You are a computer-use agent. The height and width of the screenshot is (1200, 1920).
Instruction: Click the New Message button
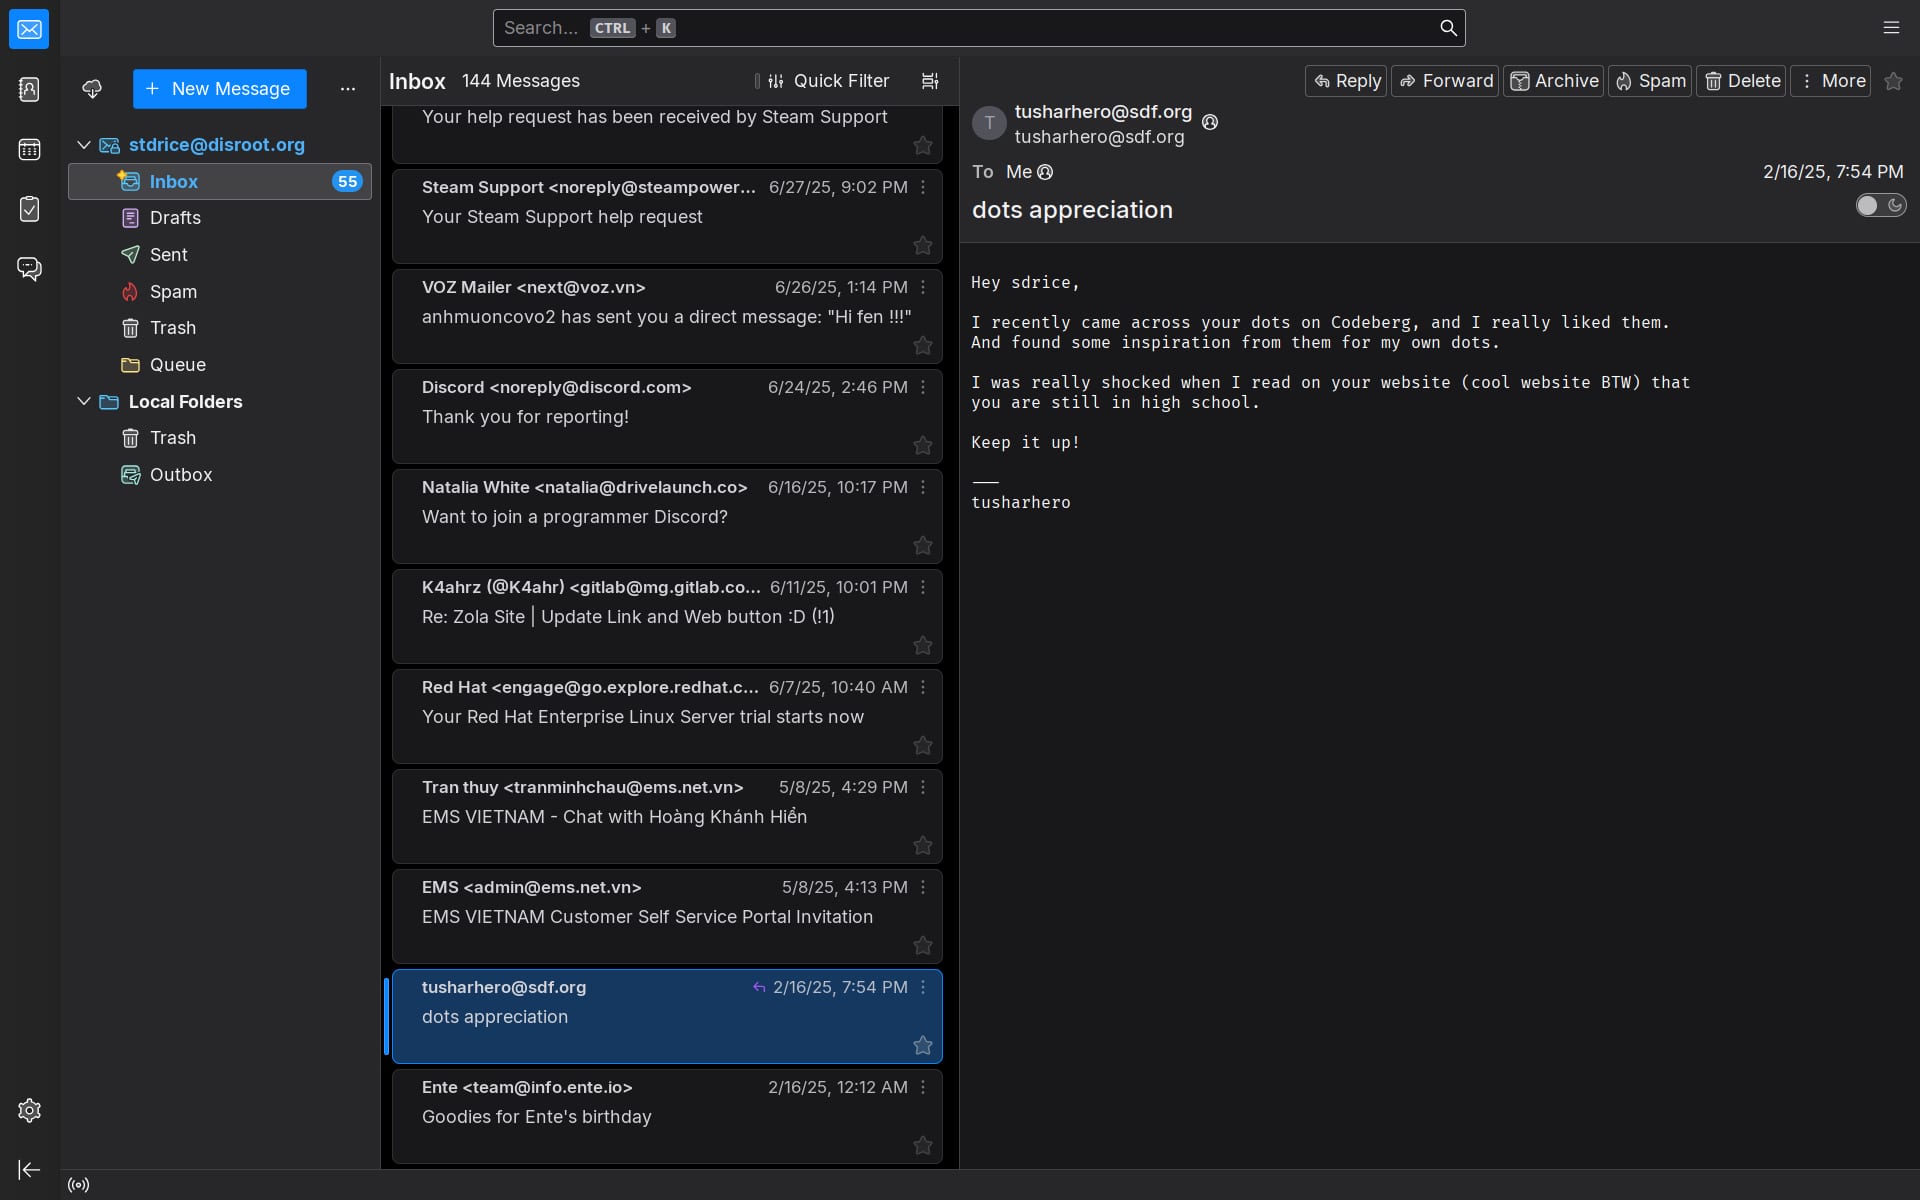[219, 89]
